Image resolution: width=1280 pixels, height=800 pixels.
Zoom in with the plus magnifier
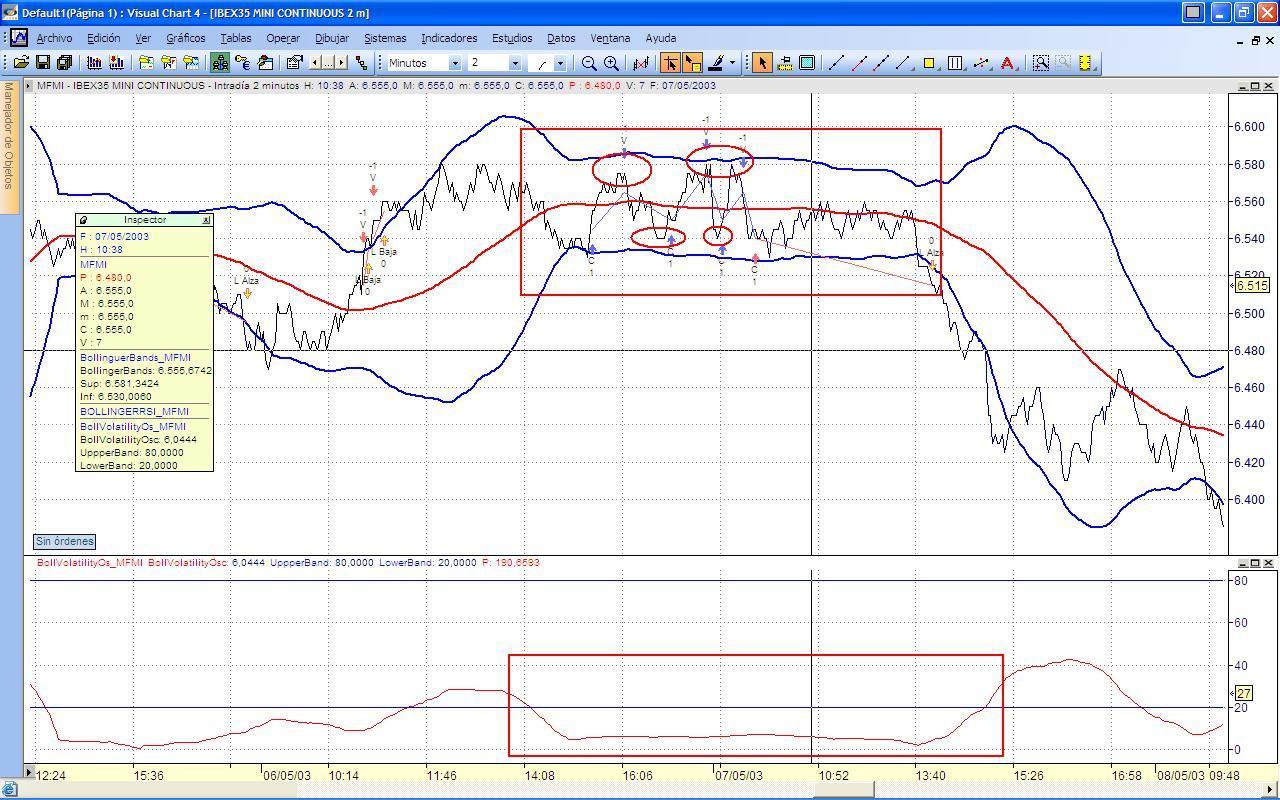tap(611, 63)
